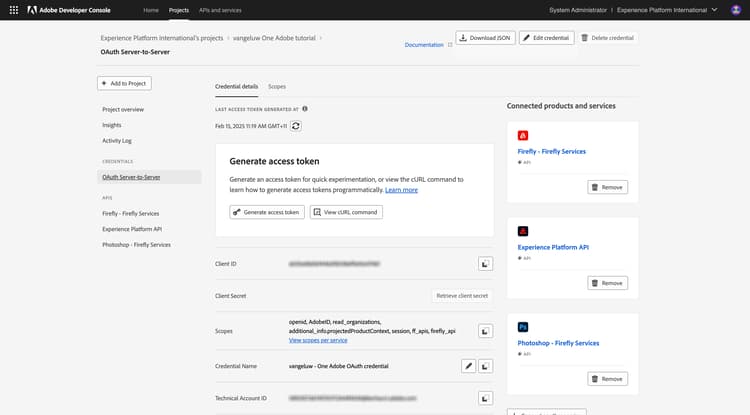750x415 pixels.
Task: Switch to the Scopes tab
Action: 277,87
